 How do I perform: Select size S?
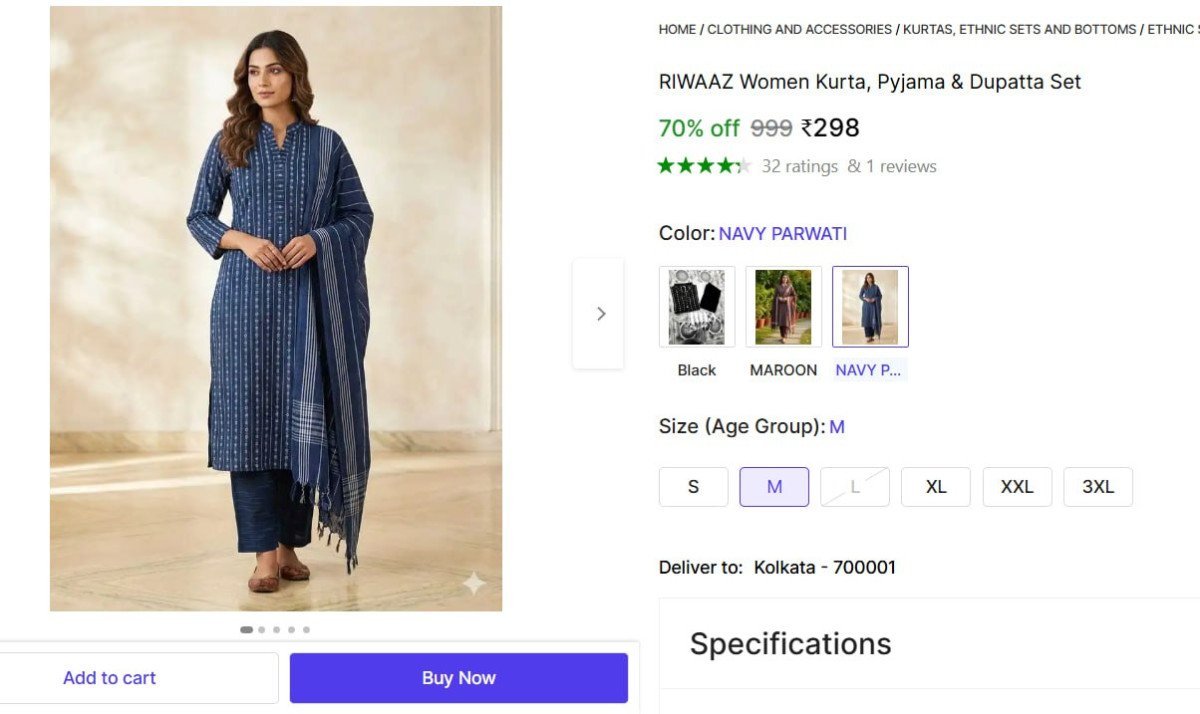pyautogui.click(x=693, y=487)
